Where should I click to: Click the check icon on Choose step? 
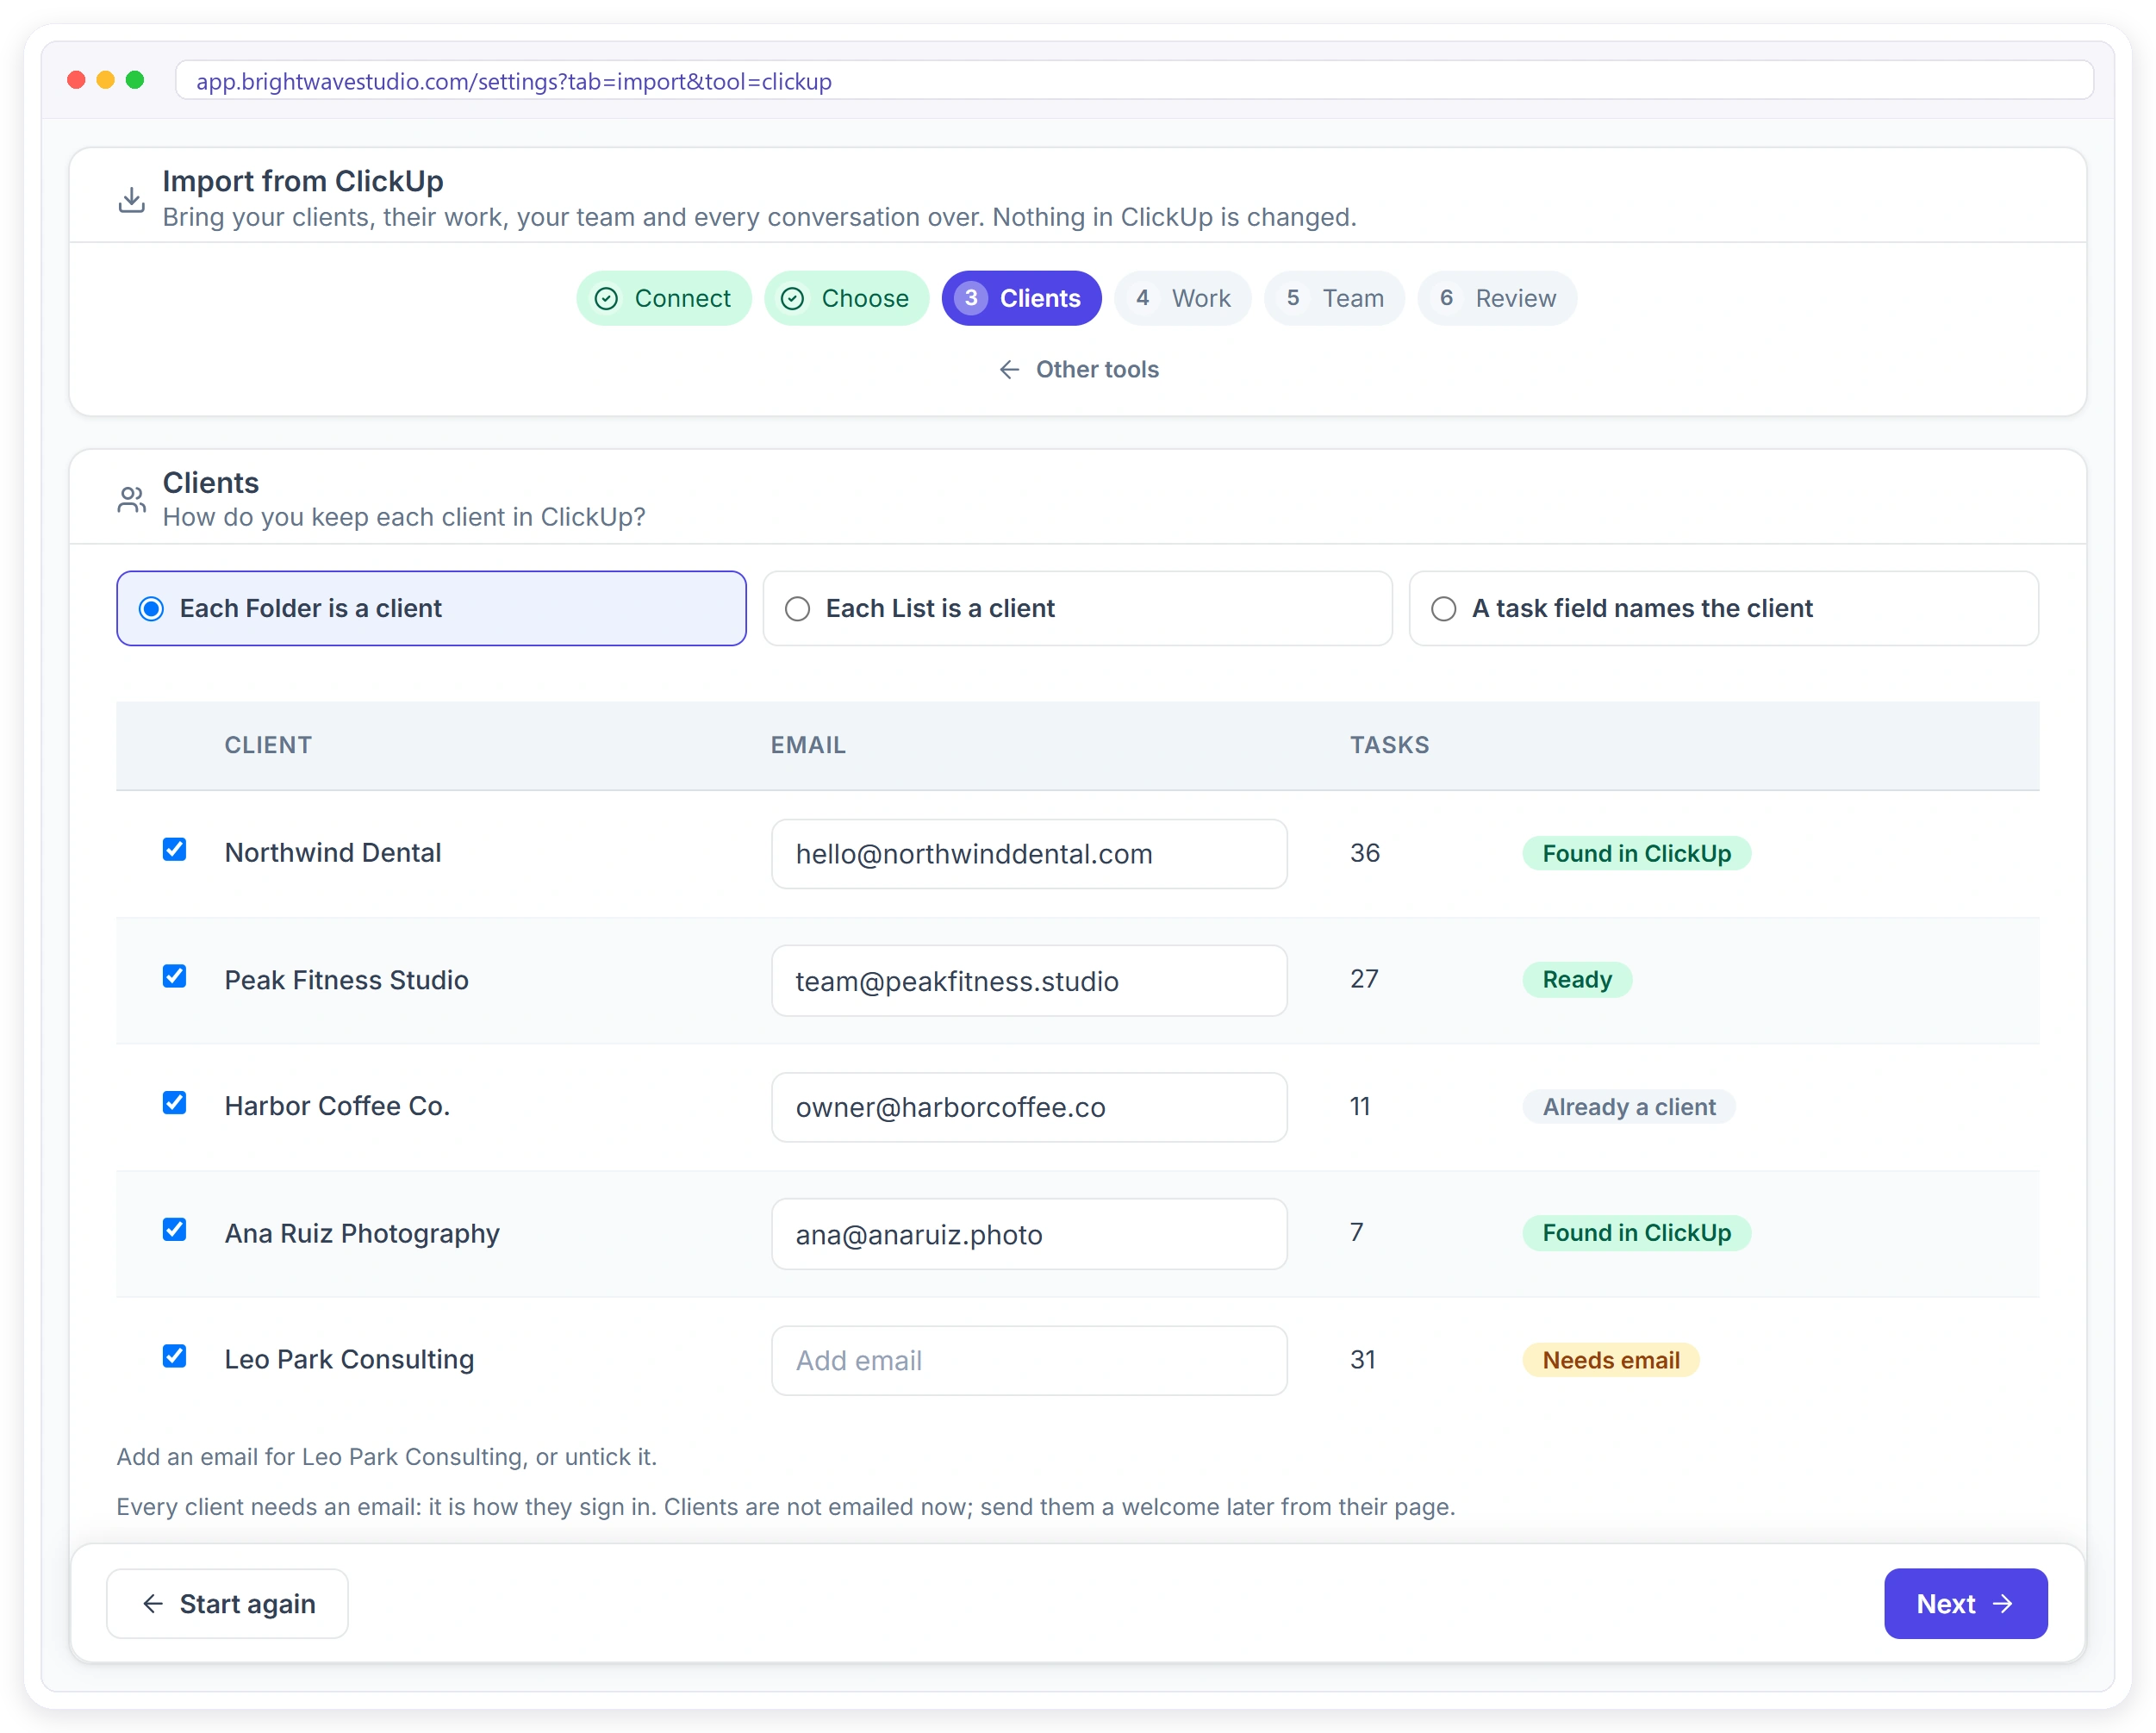[x=792, y=298]
